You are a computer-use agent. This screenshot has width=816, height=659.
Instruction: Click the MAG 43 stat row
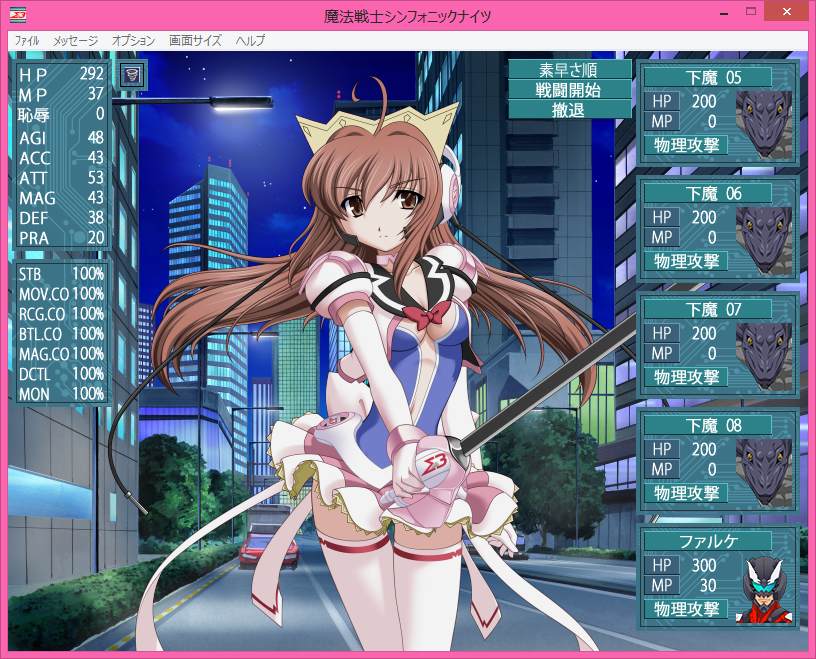pyautogui.click(x=61, y=198)
